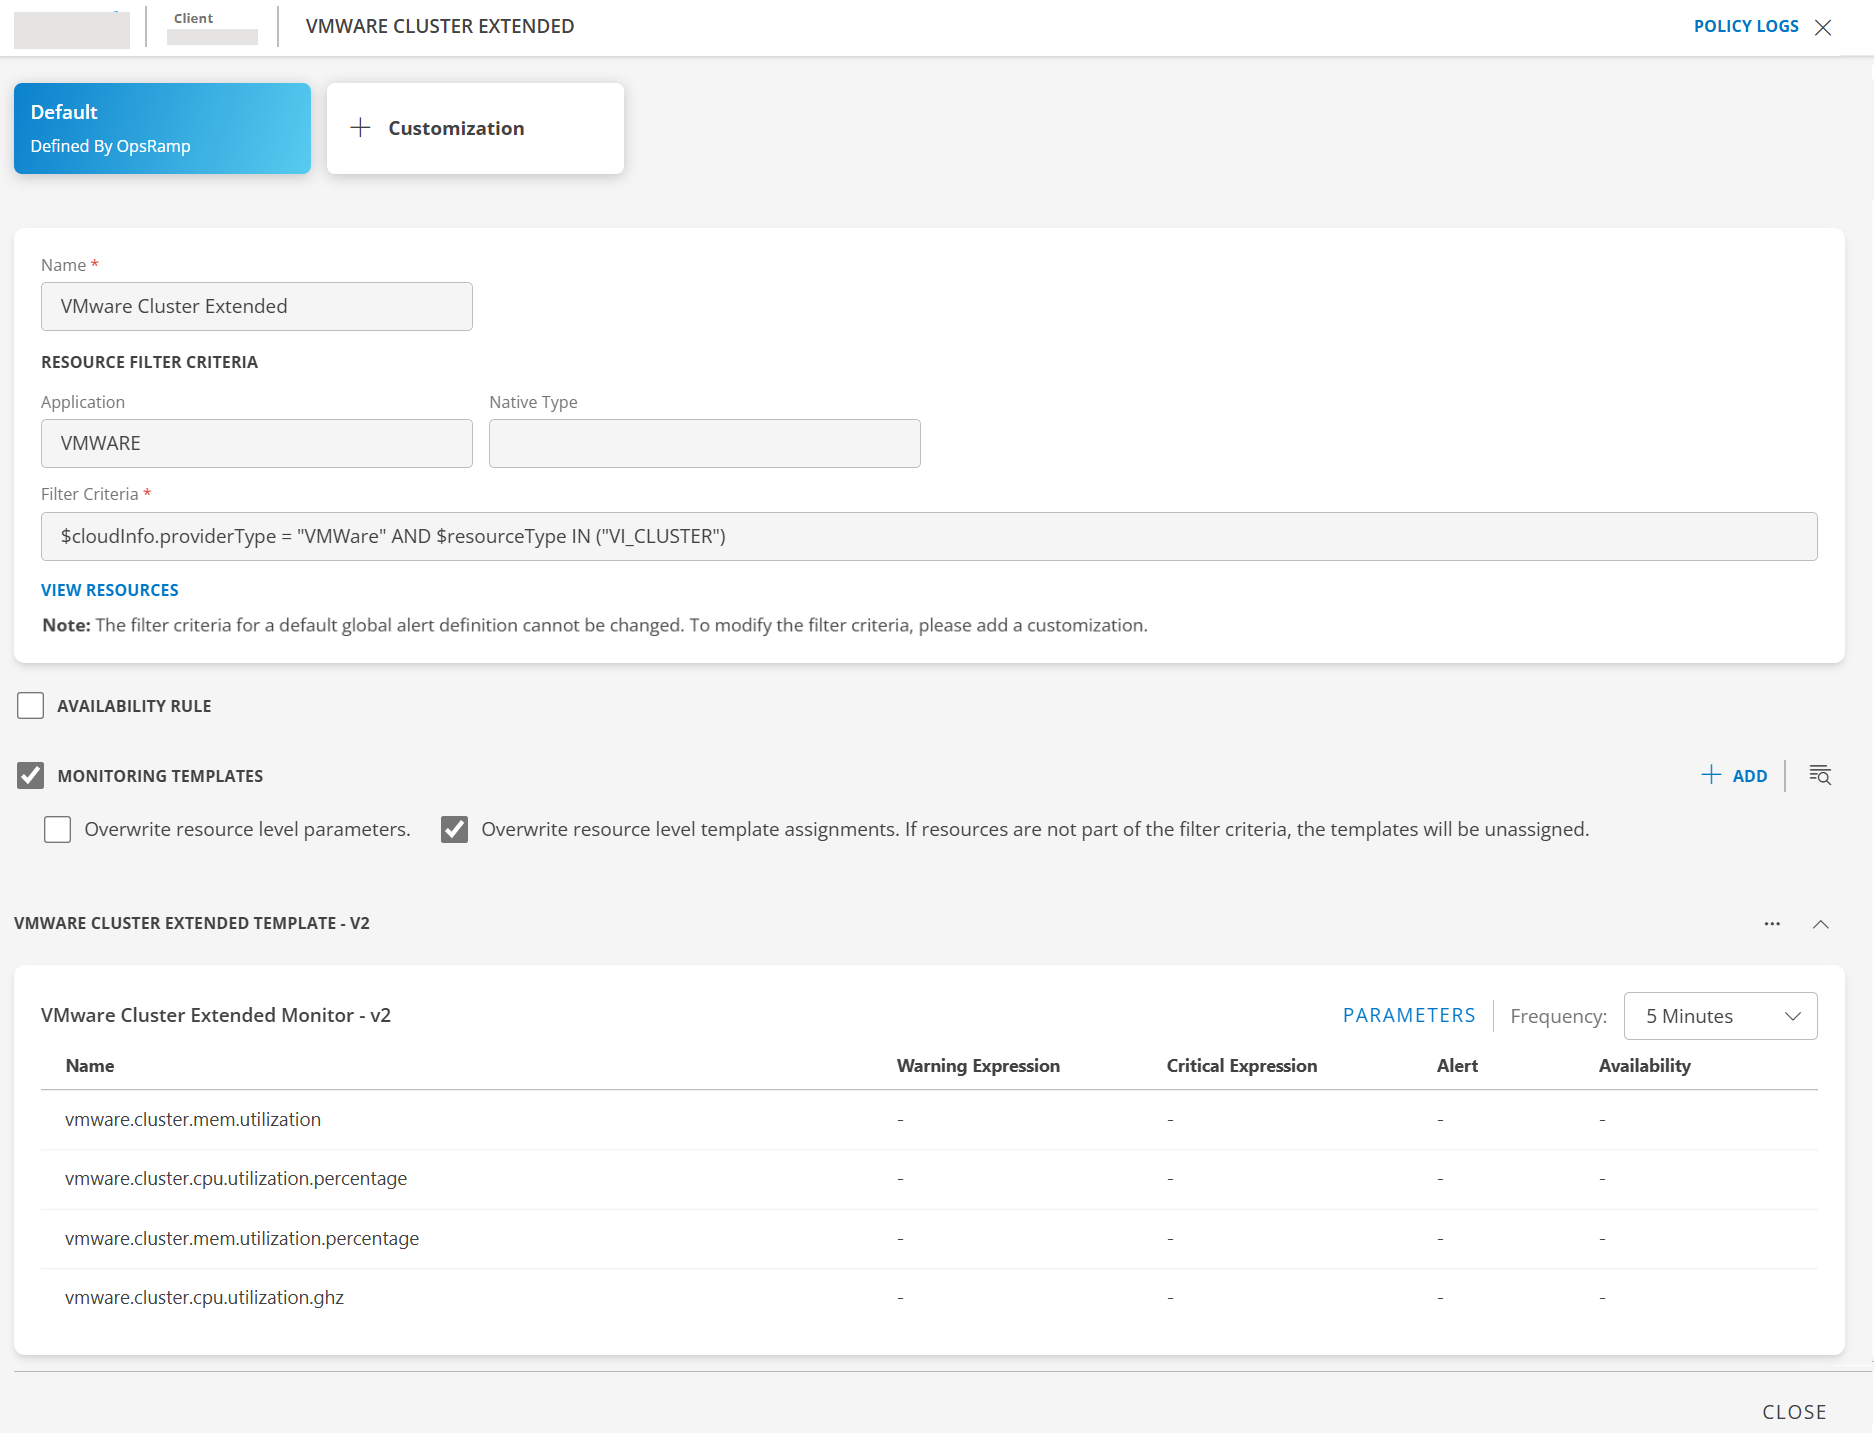Image resolution: width=1874 pixels, height=1433 pixels.
Task: Check Overwrite resource level parameters
Action: tap(58, 830)
